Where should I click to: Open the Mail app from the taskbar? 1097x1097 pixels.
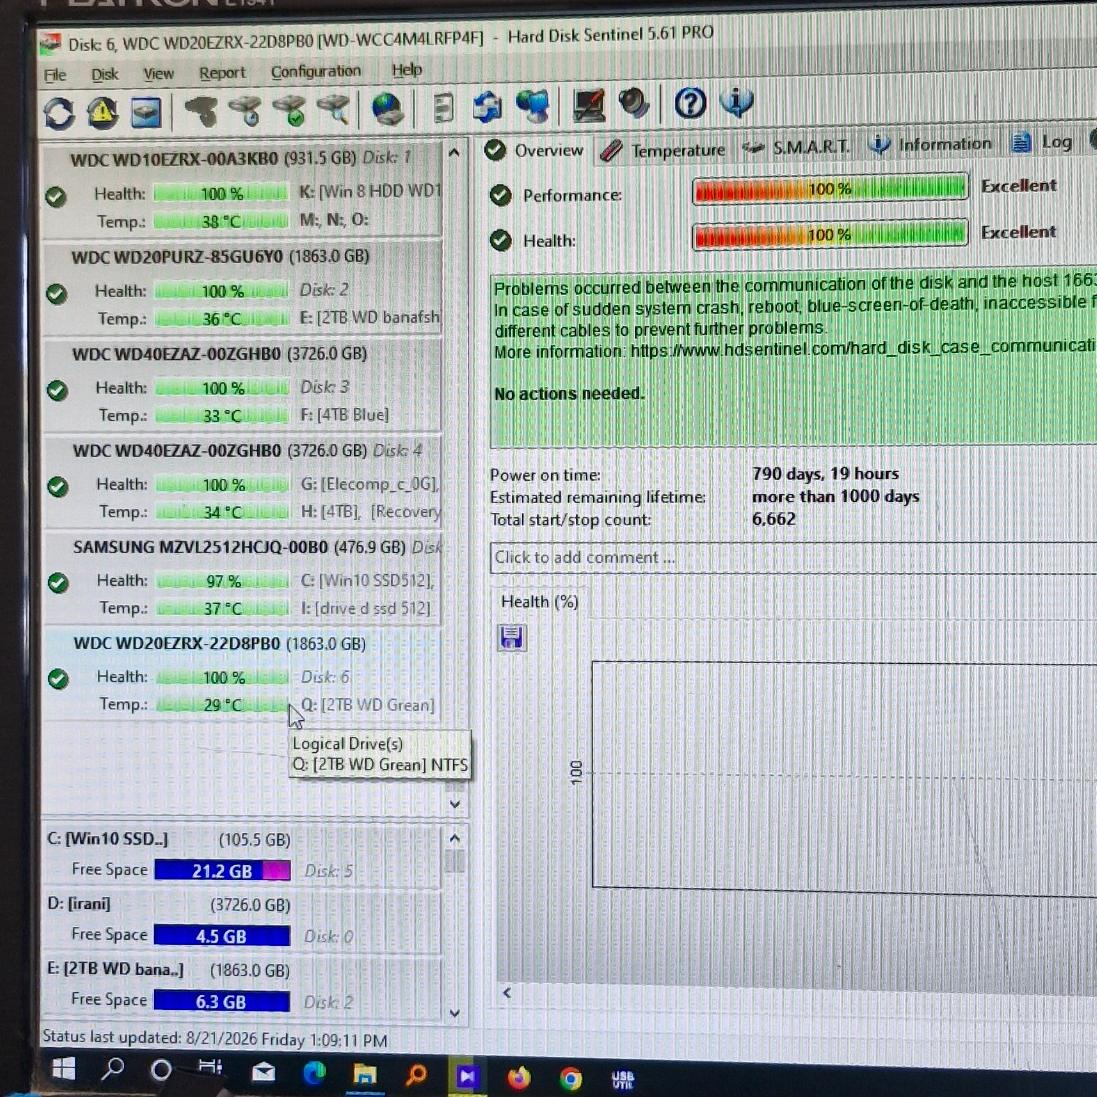(x=263, y=1071)
